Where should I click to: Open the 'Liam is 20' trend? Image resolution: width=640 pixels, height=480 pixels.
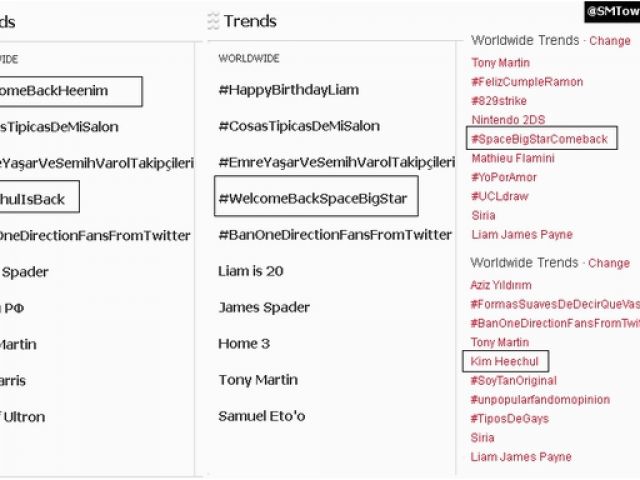(x=250, y=271)
